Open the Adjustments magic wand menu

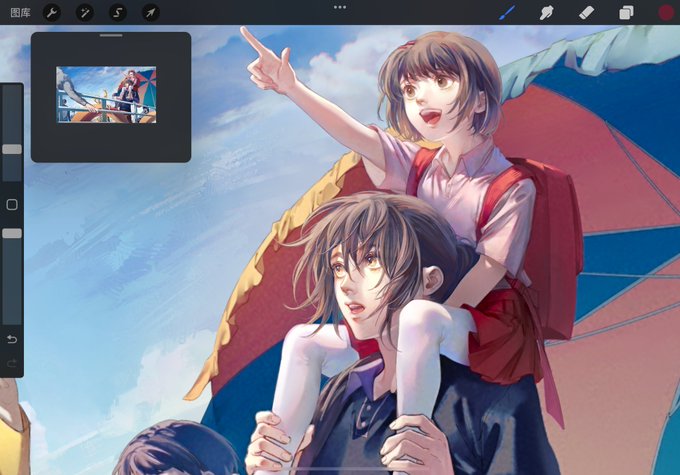(x=85, y=13)
